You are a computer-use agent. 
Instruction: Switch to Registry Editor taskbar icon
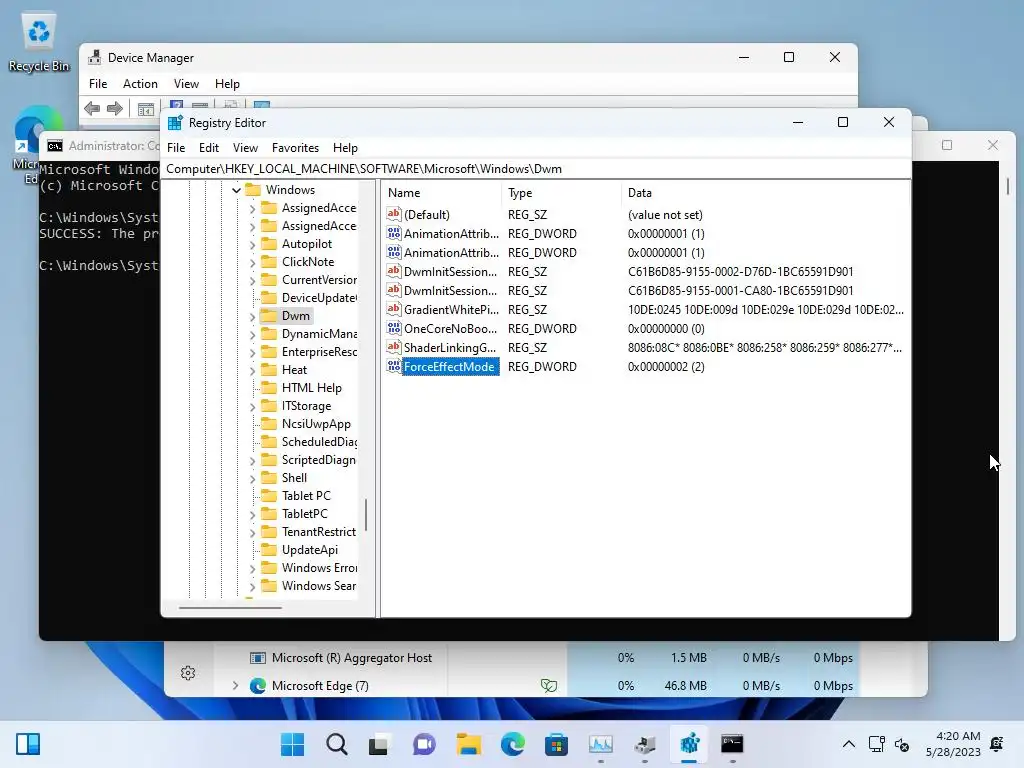(689, 744)
